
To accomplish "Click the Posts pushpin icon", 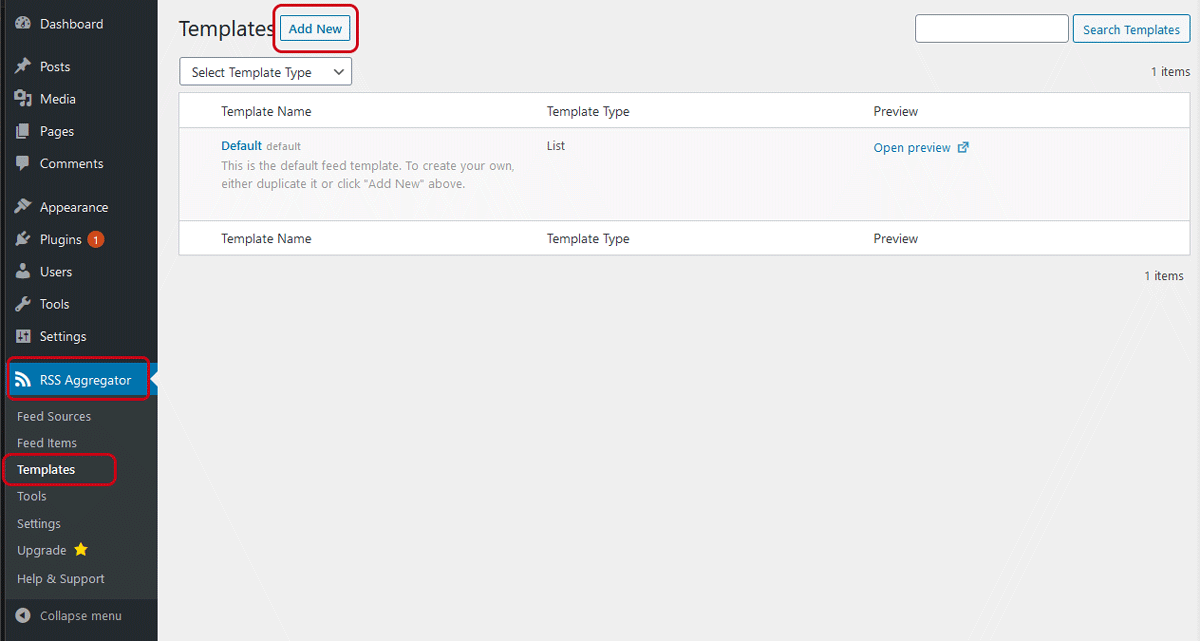I will coord(23,67).
